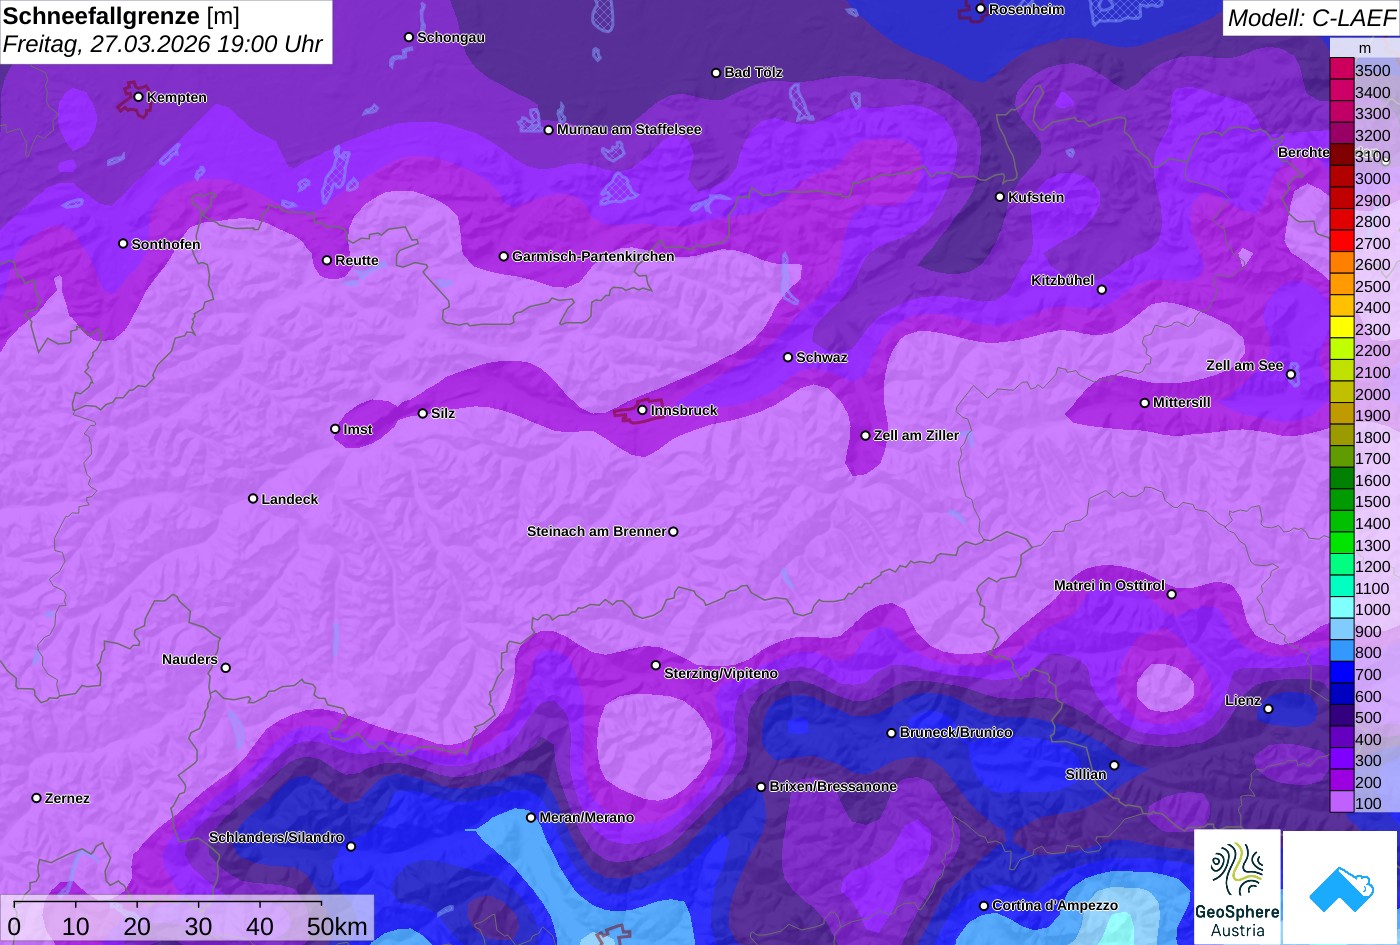Click the Innsbruck city marker
The width and height of the screenshot is (1400, 945).
[x=642, y=410]
